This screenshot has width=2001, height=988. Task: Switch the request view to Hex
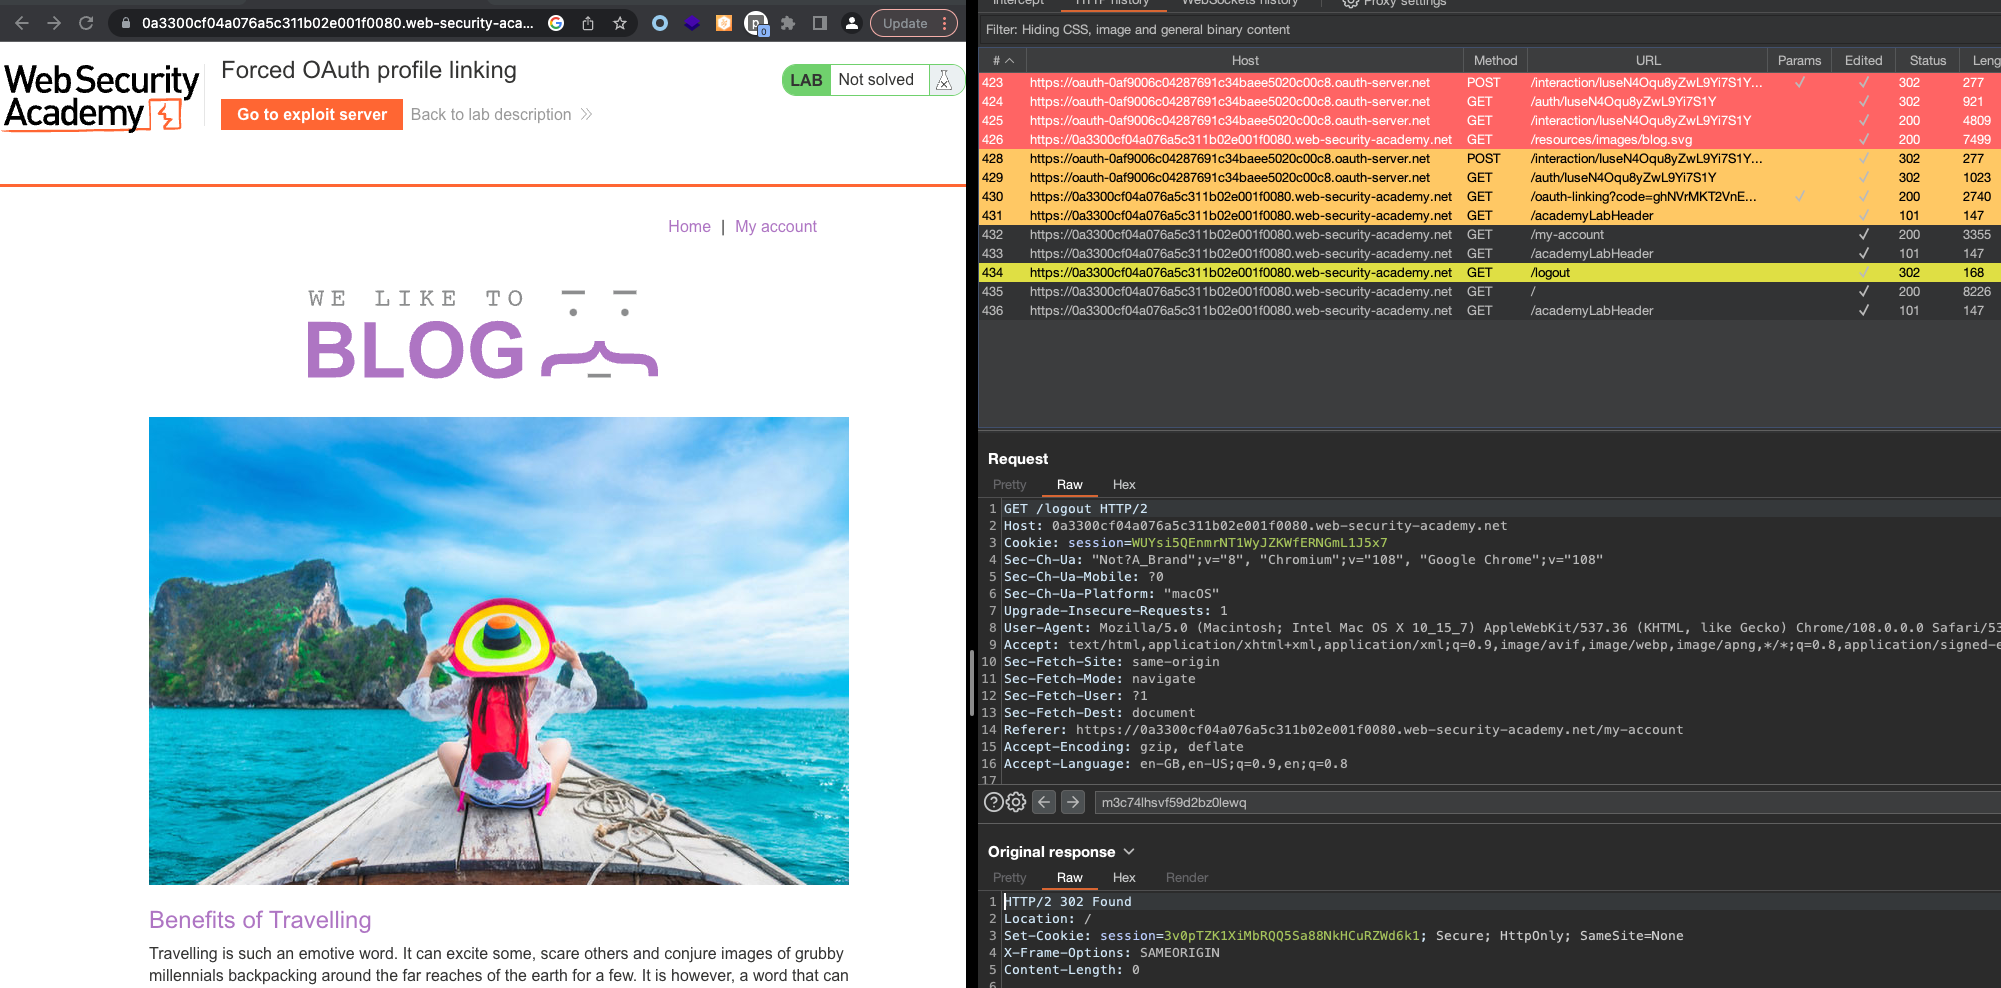pos(1123,485)
